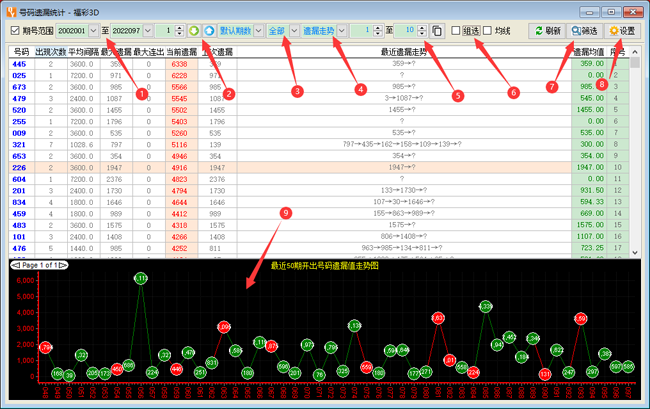Sort by the 出现次数 column header
The height and width of the screenshot is (409, 650).
51,52
